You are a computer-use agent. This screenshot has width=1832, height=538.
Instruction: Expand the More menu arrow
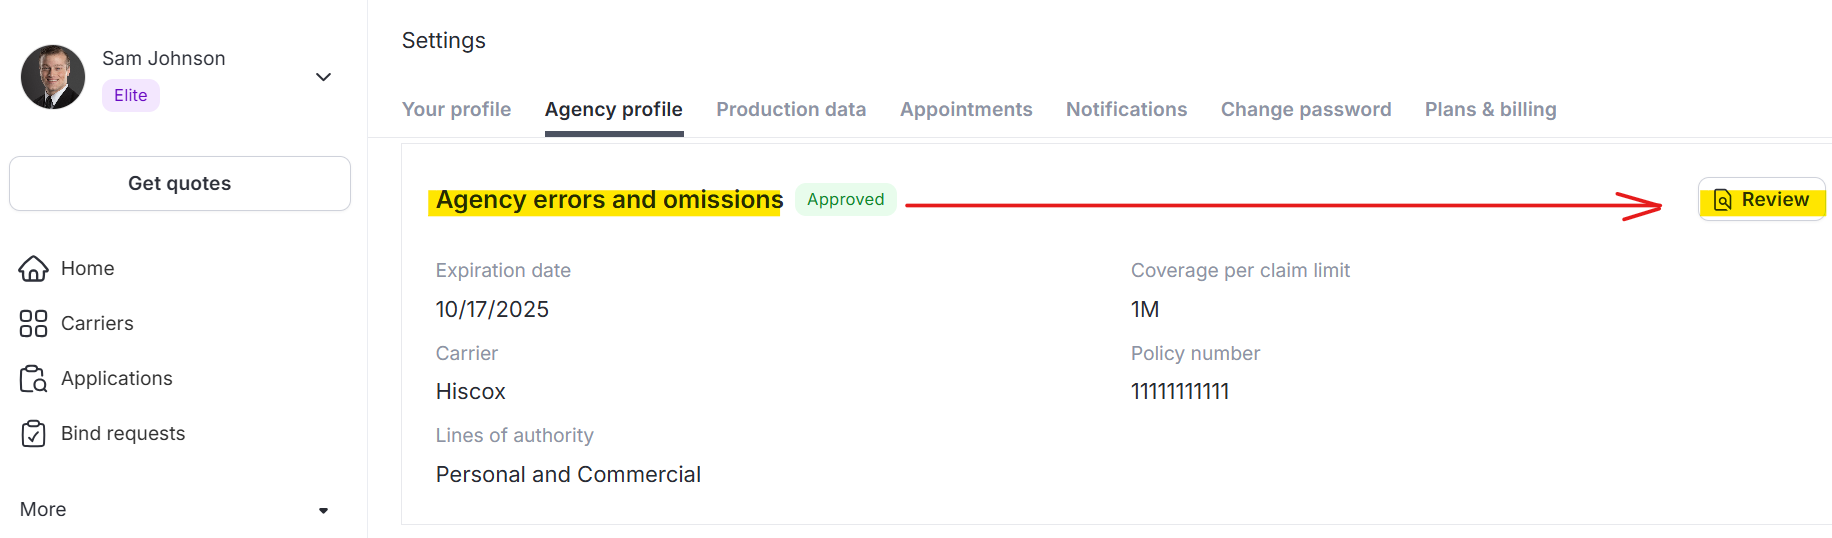(323, 510)
